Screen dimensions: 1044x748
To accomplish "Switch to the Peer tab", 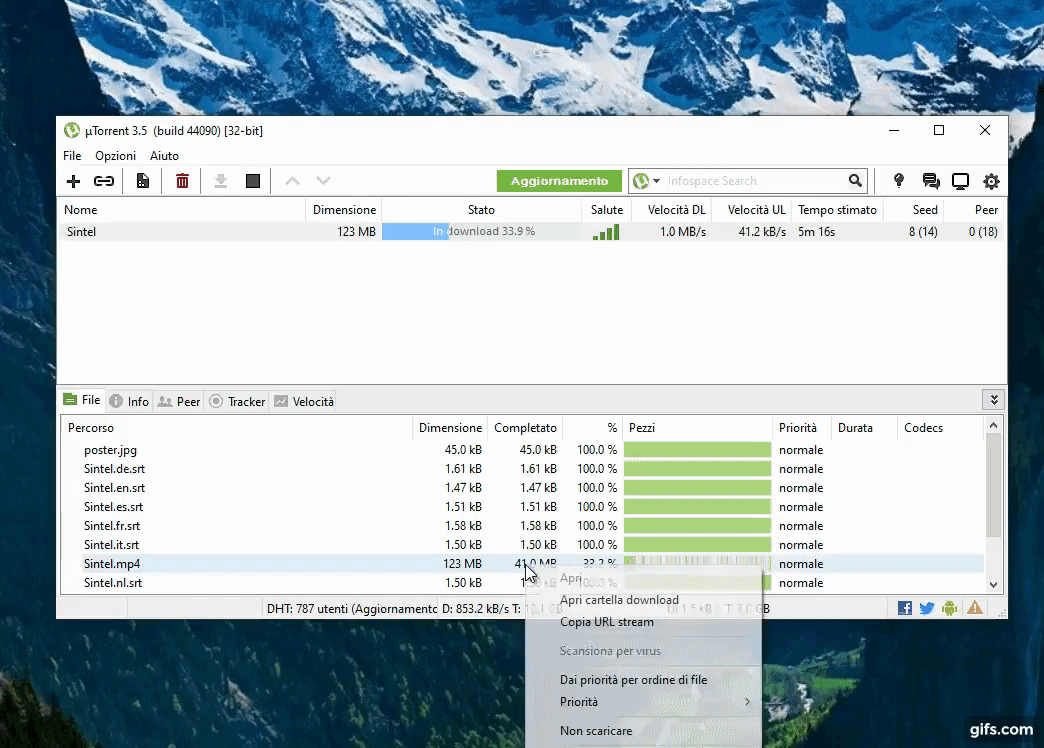I will 178,401.
